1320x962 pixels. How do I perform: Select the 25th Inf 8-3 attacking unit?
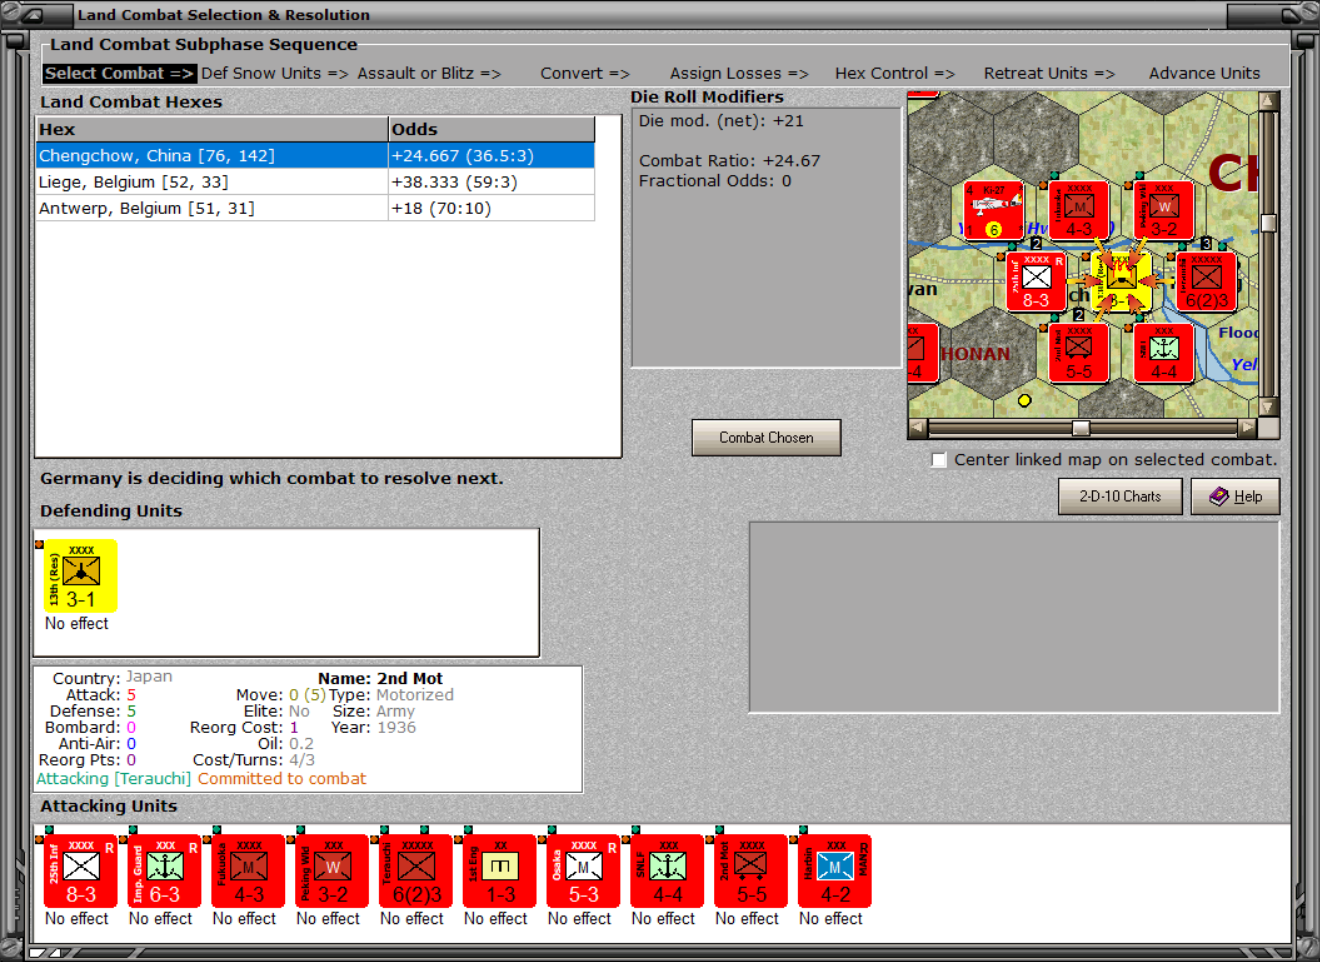pyautogui.click(x=81, y=871)
